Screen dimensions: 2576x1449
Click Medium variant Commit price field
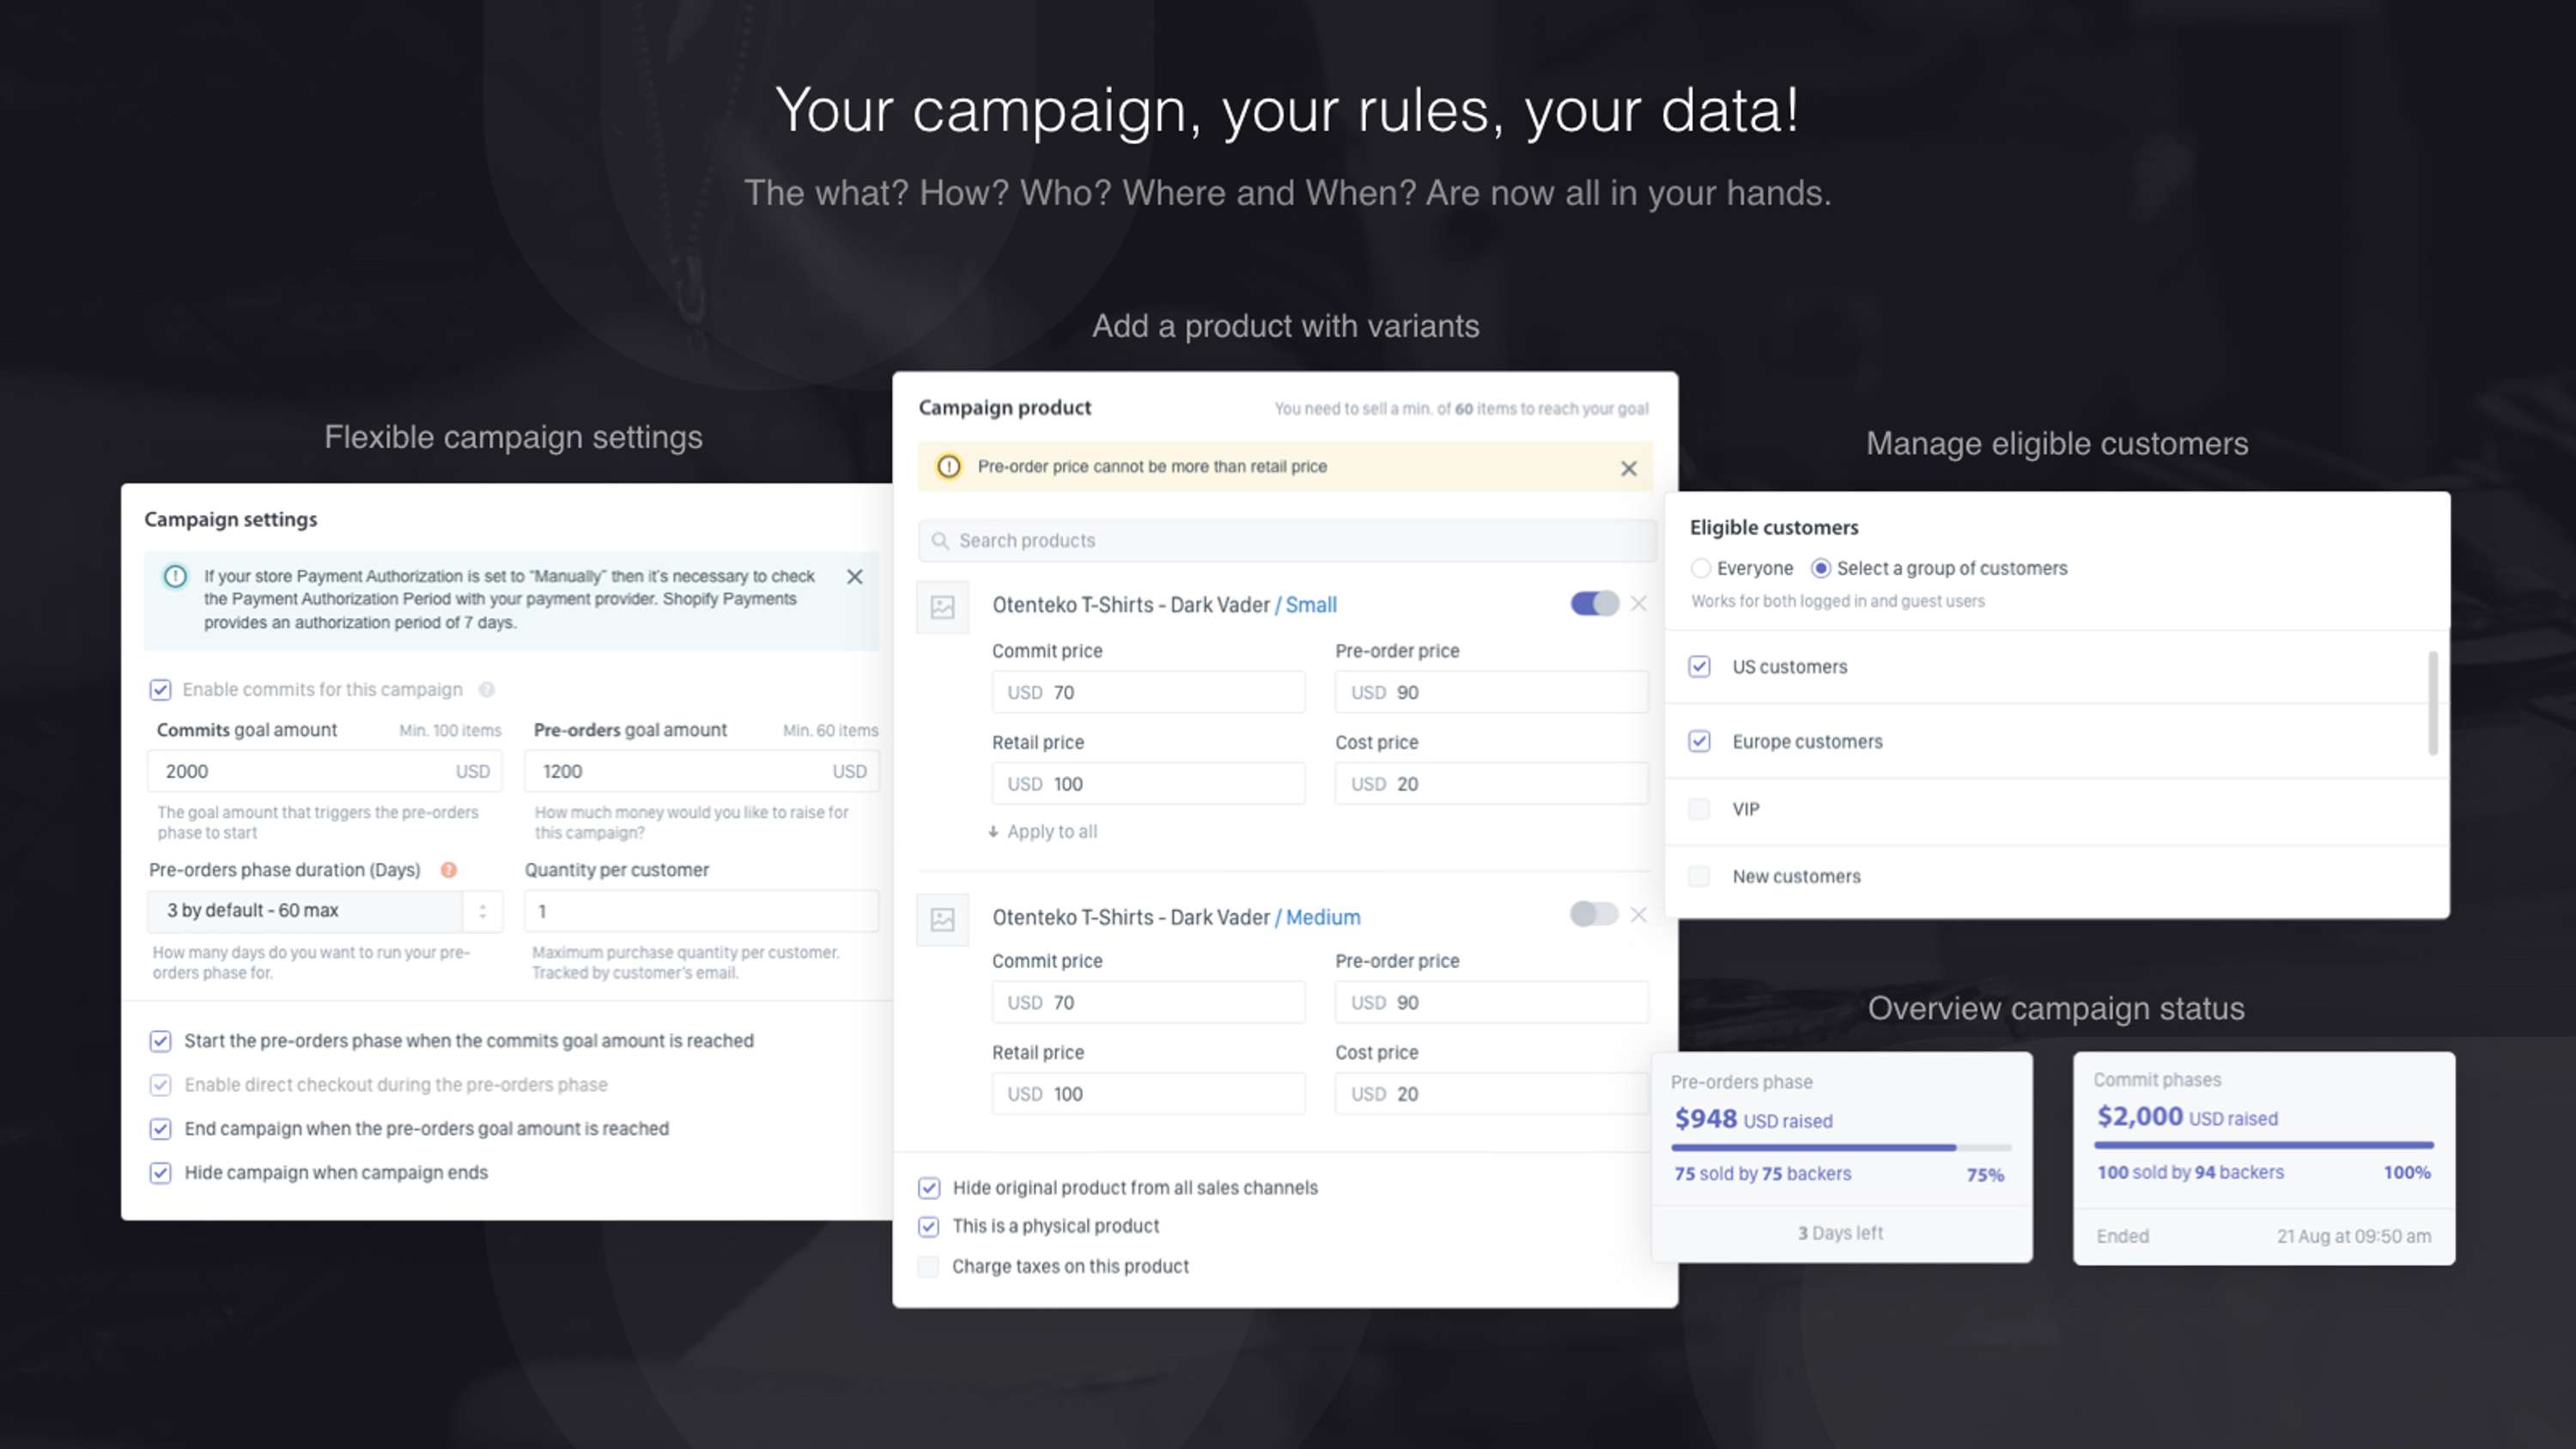pyautogui.click(x=1148, y=1002)
